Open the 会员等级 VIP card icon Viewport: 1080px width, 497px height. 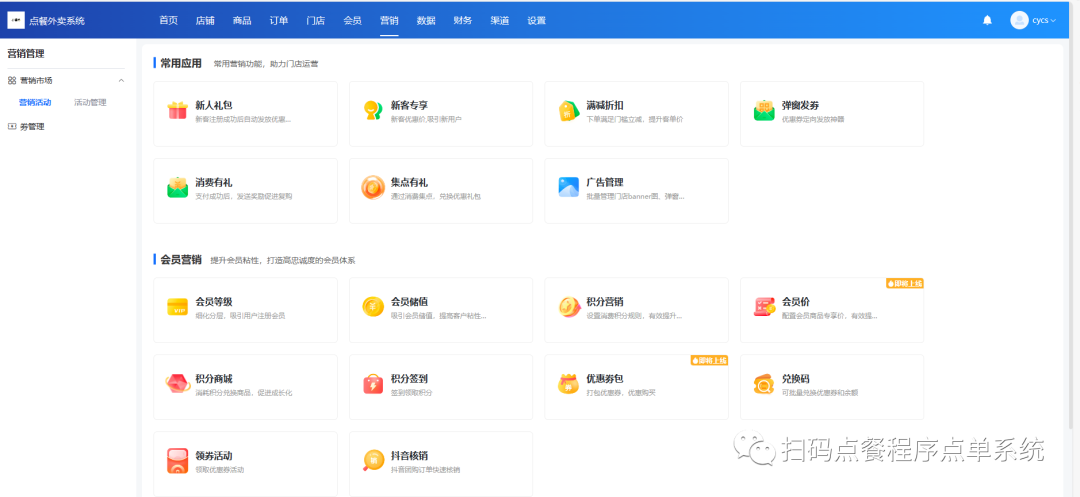point(177,307)
